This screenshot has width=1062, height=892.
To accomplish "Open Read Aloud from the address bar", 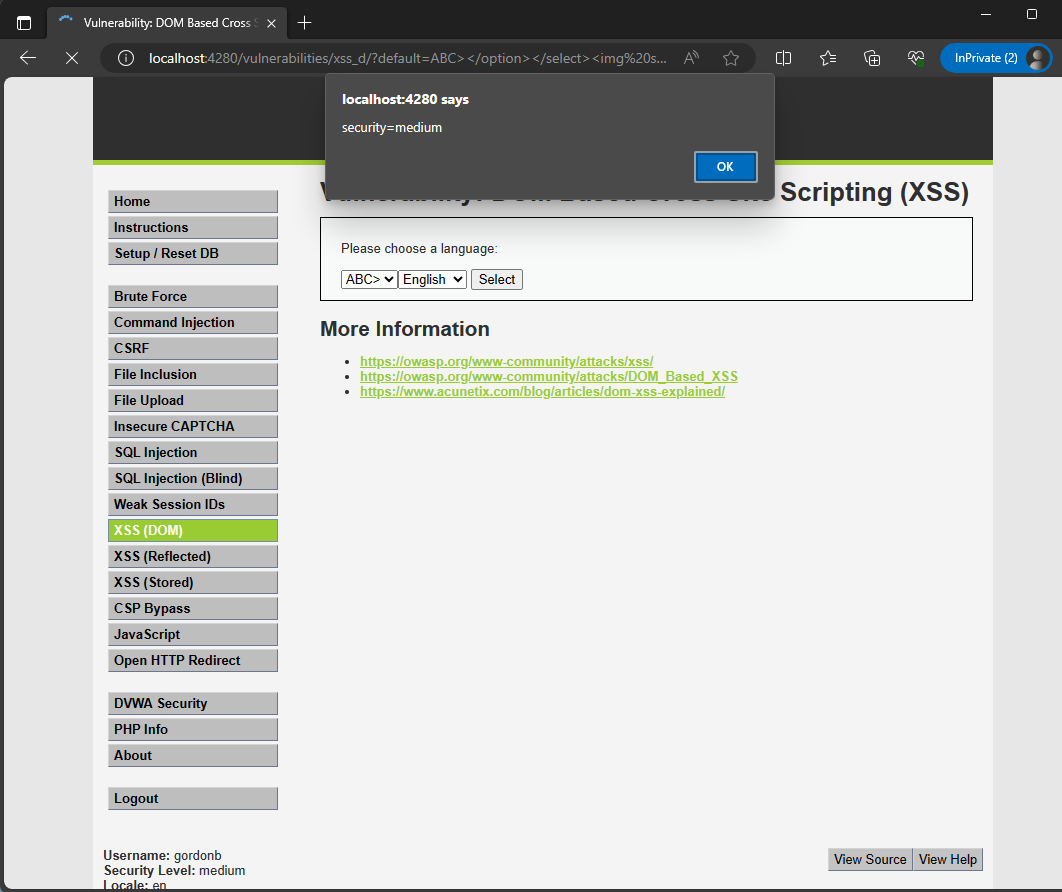I will (691, 58).
